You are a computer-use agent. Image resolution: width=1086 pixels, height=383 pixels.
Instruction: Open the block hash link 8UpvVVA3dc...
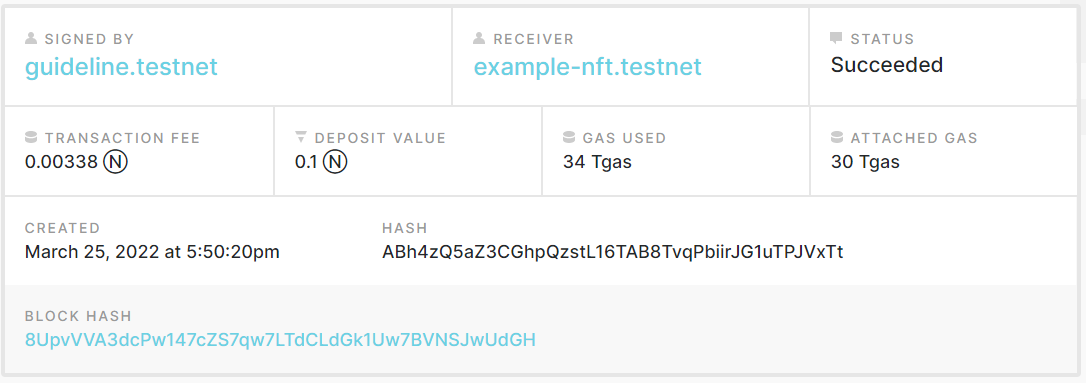[281, 339]
